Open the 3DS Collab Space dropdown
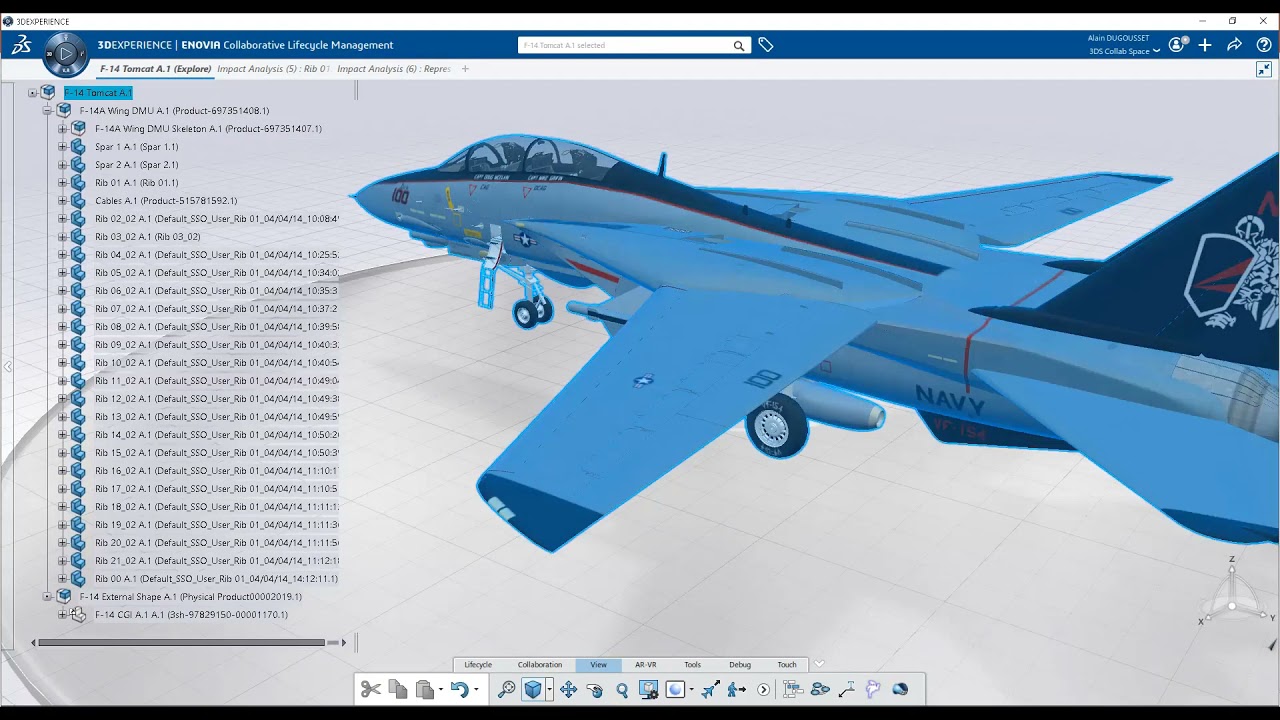This screenshot has height=720, width=1280. 1124,51
